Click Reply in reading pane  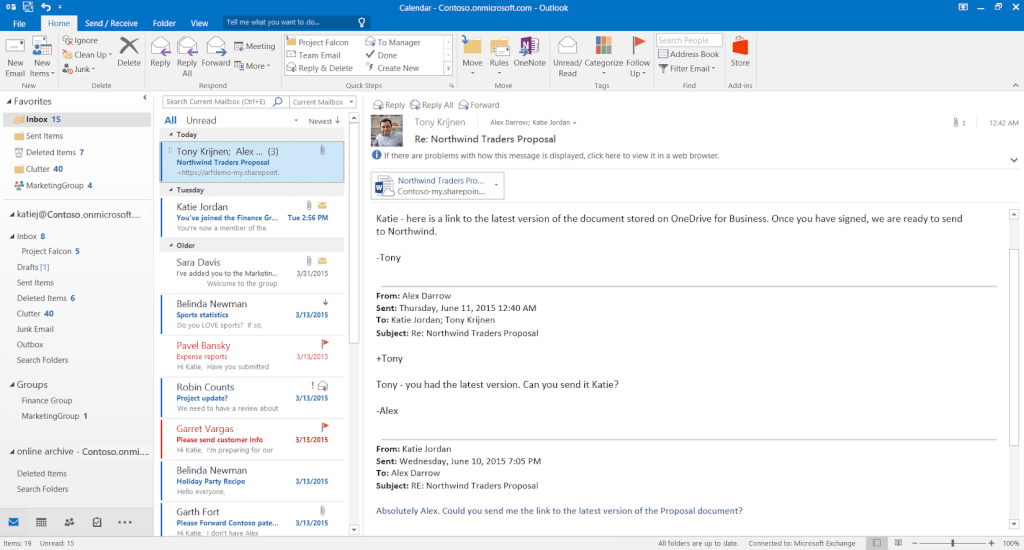[x=389, y=105]
